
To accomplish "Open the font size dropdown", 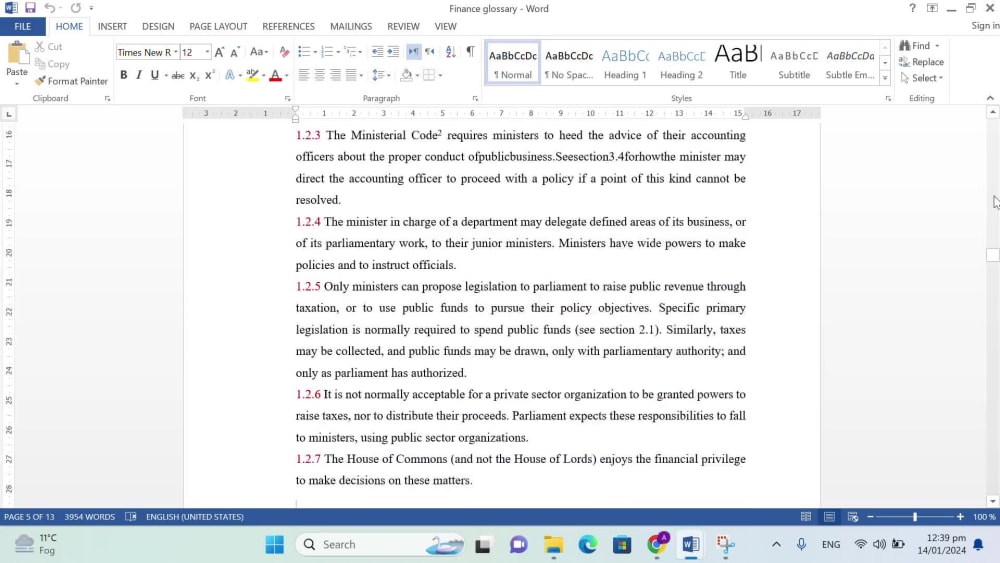I will [x=207, y=52].
